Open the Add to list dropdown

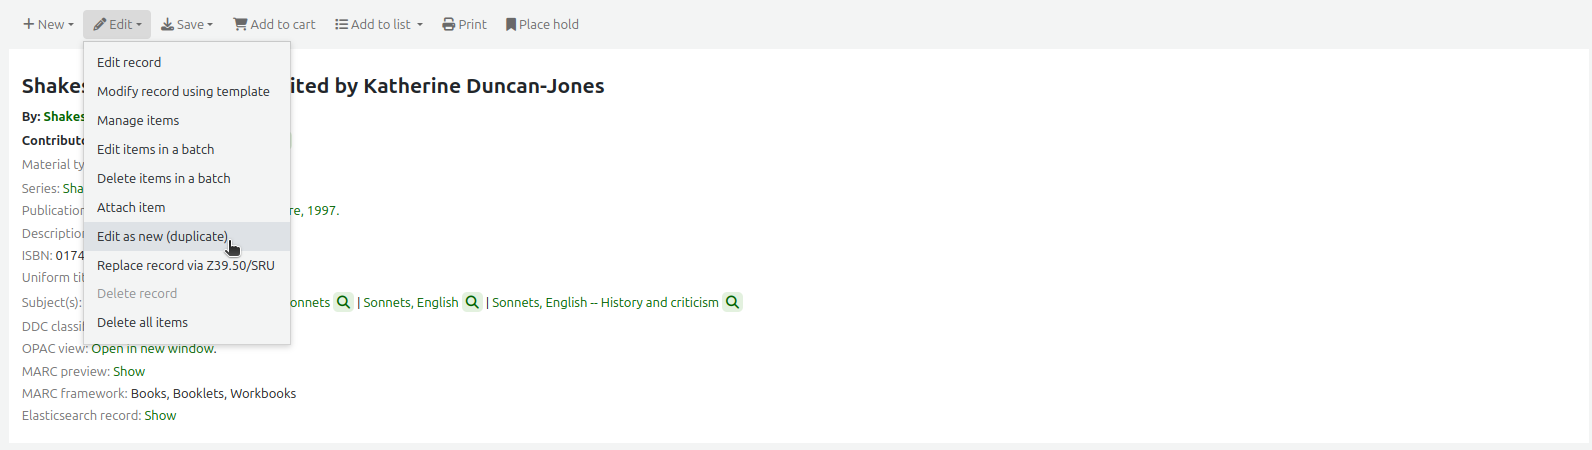click(379, 24)
